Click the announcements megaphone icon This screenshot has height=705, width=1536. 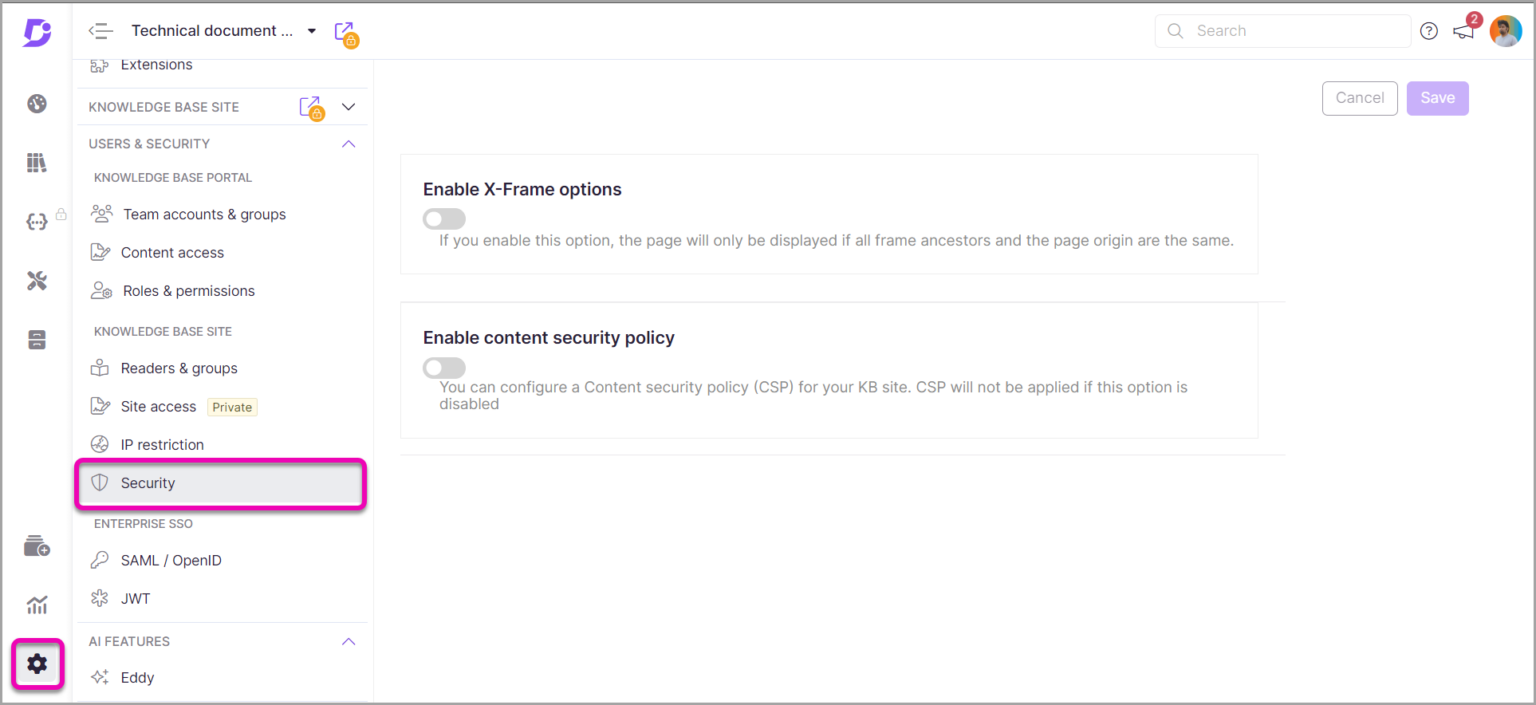1464,31
